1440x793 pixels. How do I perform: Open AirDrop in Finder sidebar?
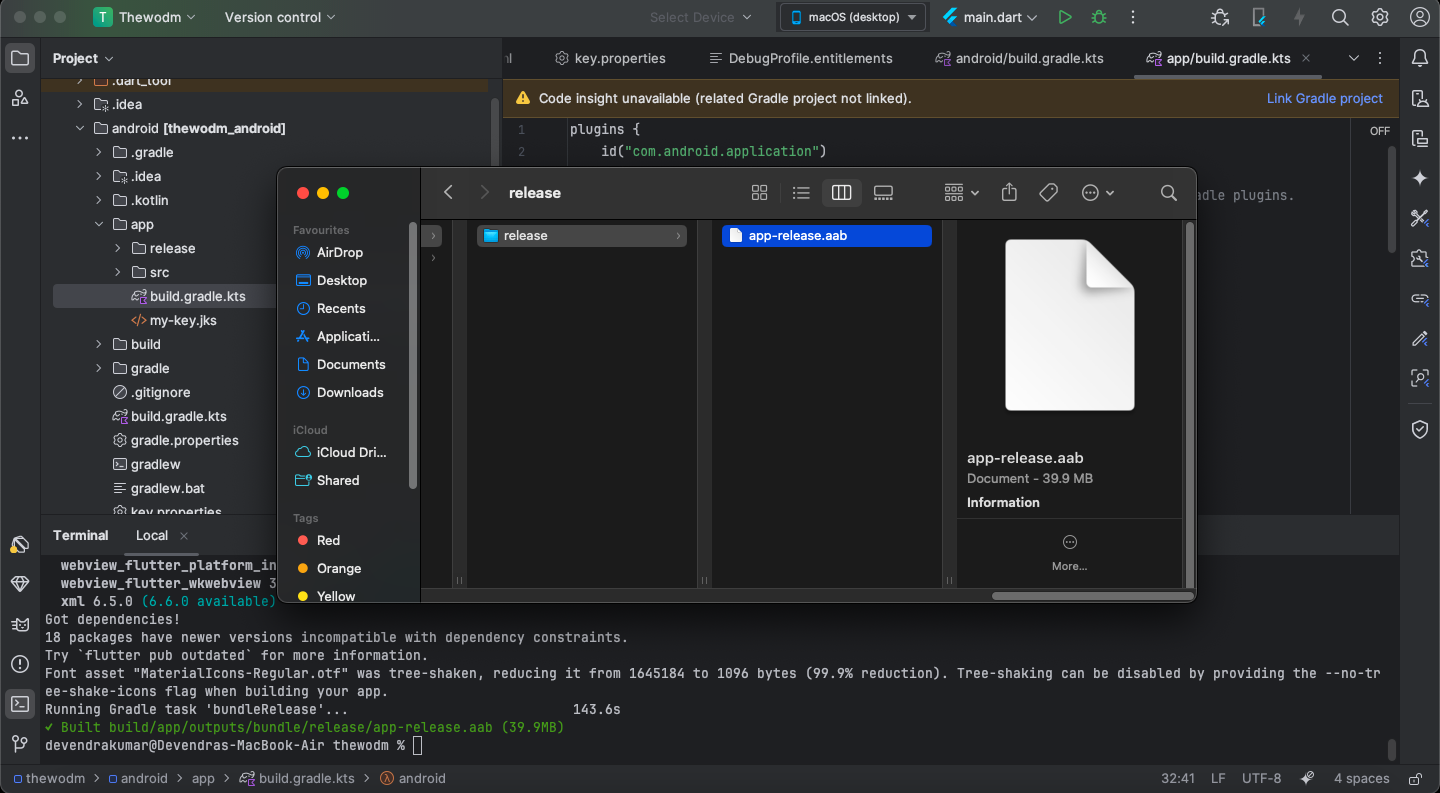tap(340, 252)
